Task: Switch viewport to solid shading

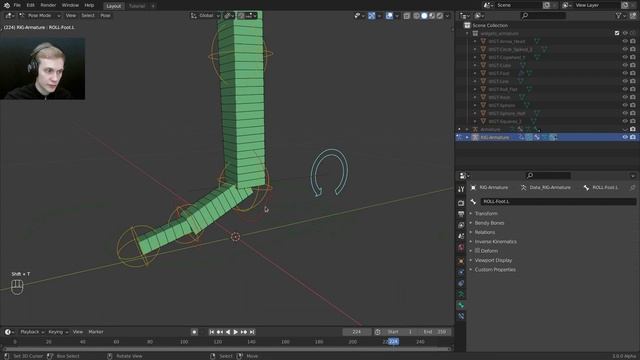Action: click(424, 16)
